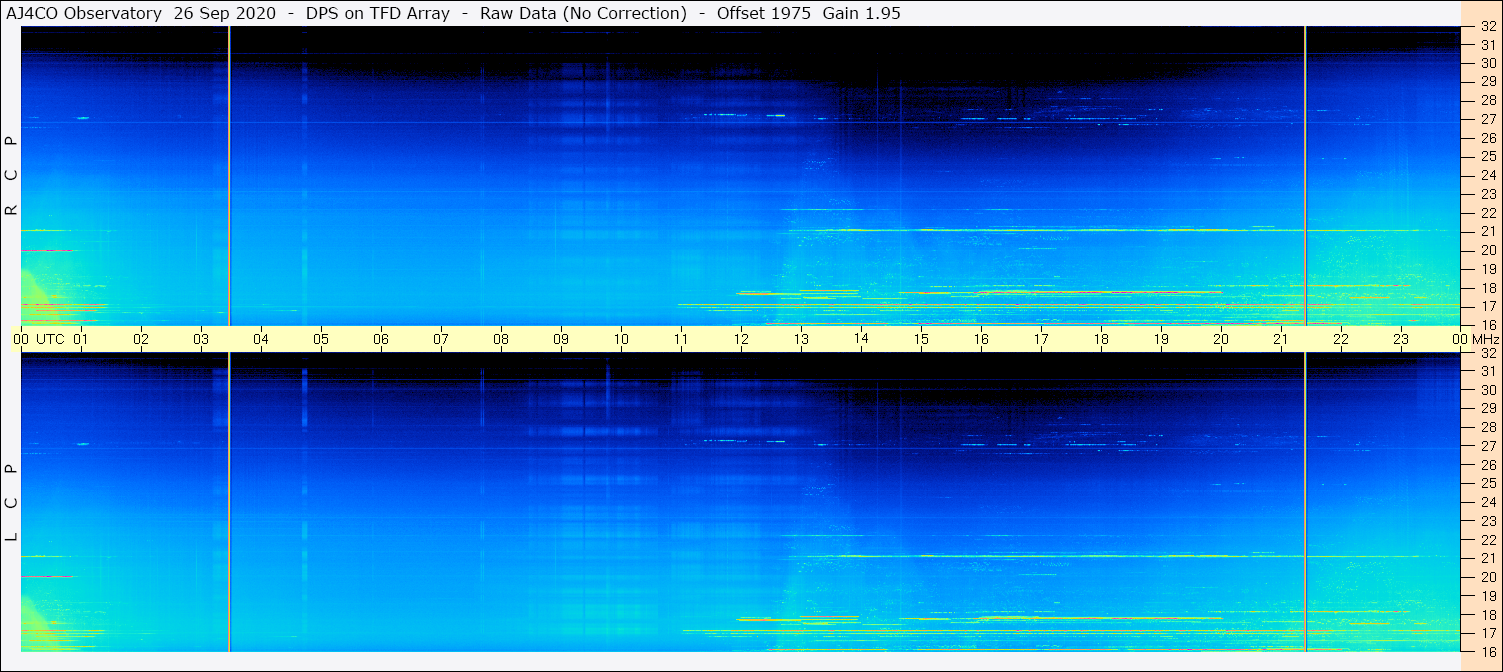The width and height of the screenshot is (1503, 672).
Task: Click 21 MHz on the RCP frequency scale
Action: pos(1487,231)
